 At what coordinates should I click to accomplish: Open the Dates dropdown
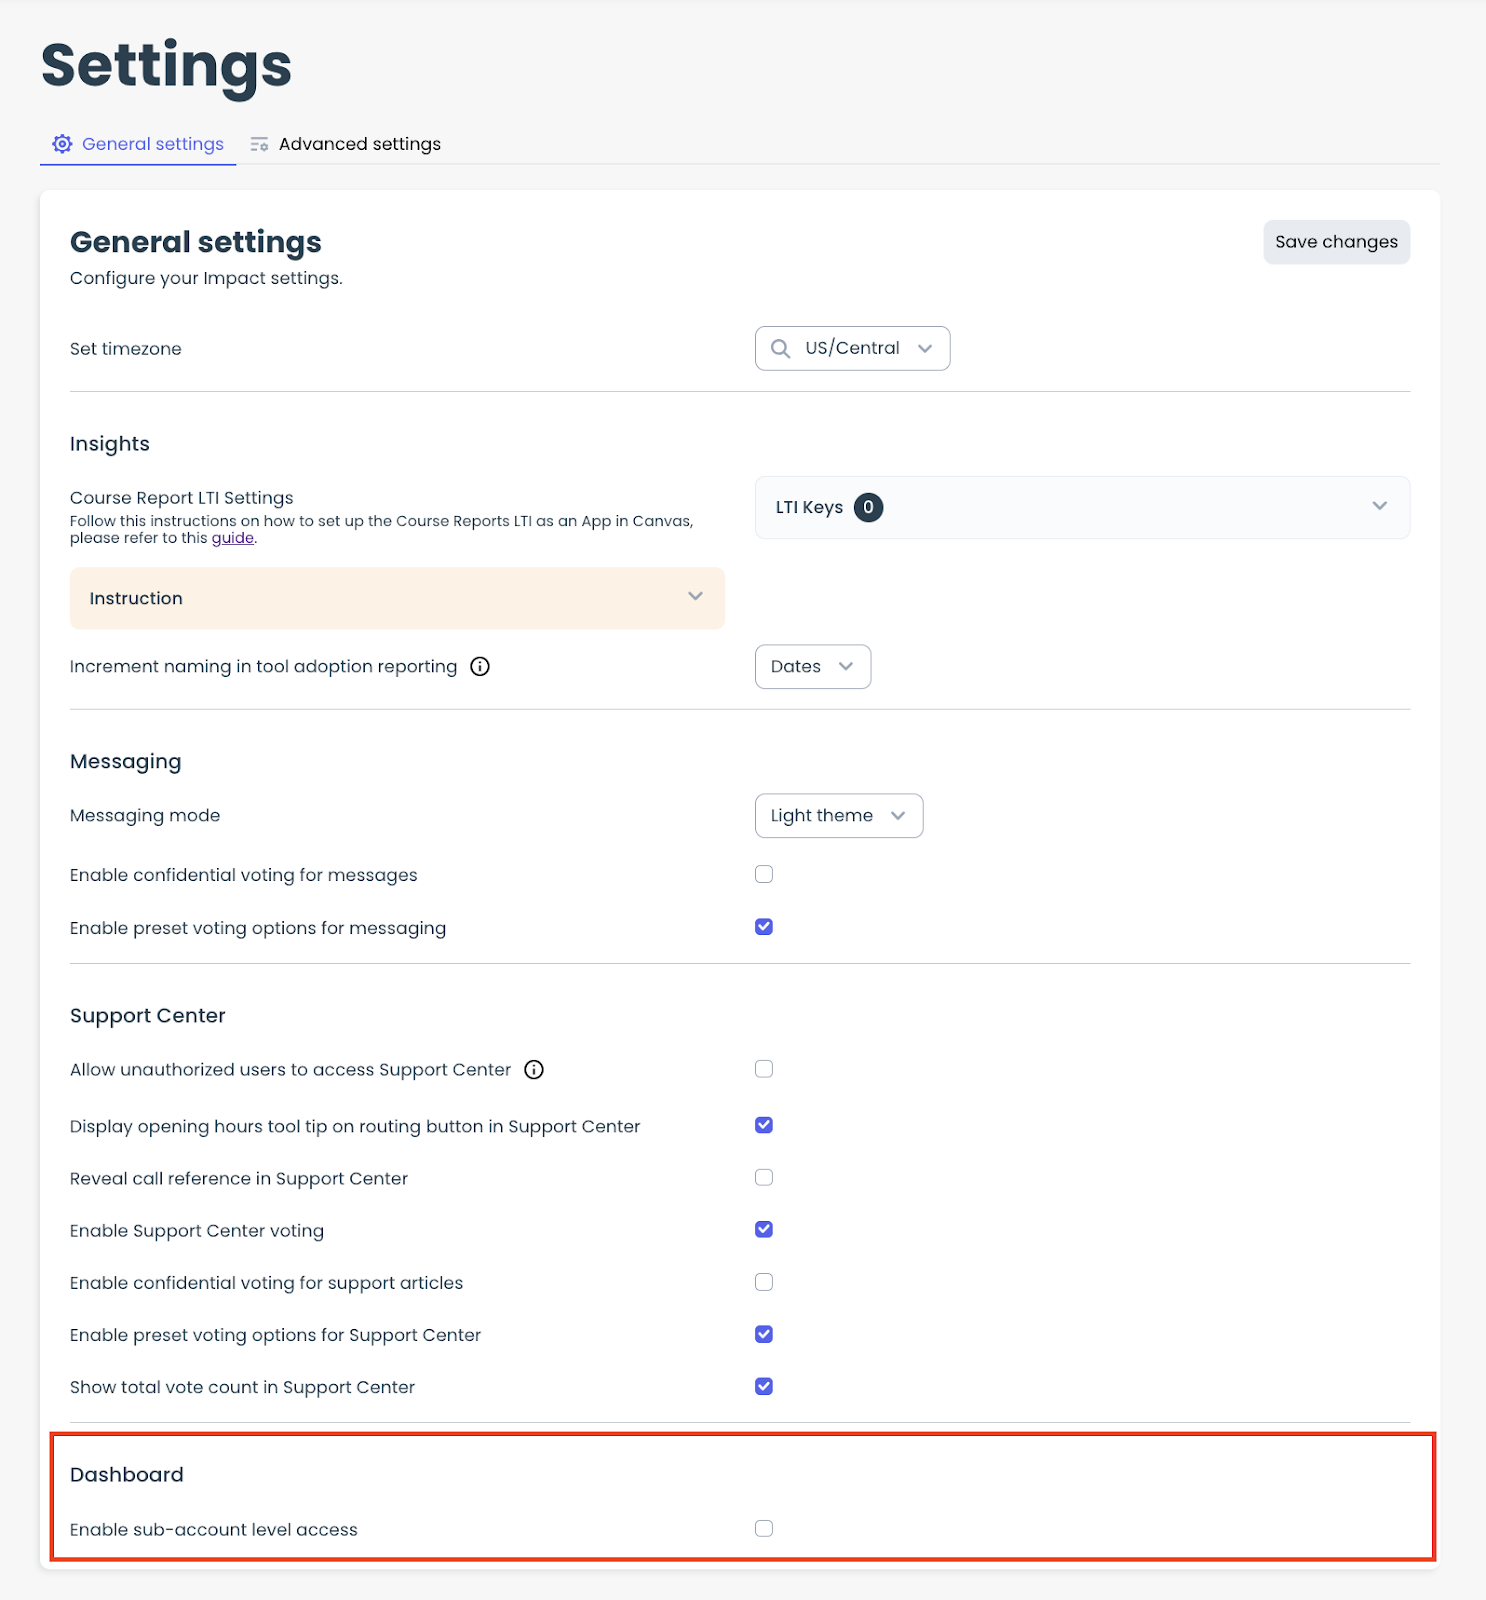point(812,667)
